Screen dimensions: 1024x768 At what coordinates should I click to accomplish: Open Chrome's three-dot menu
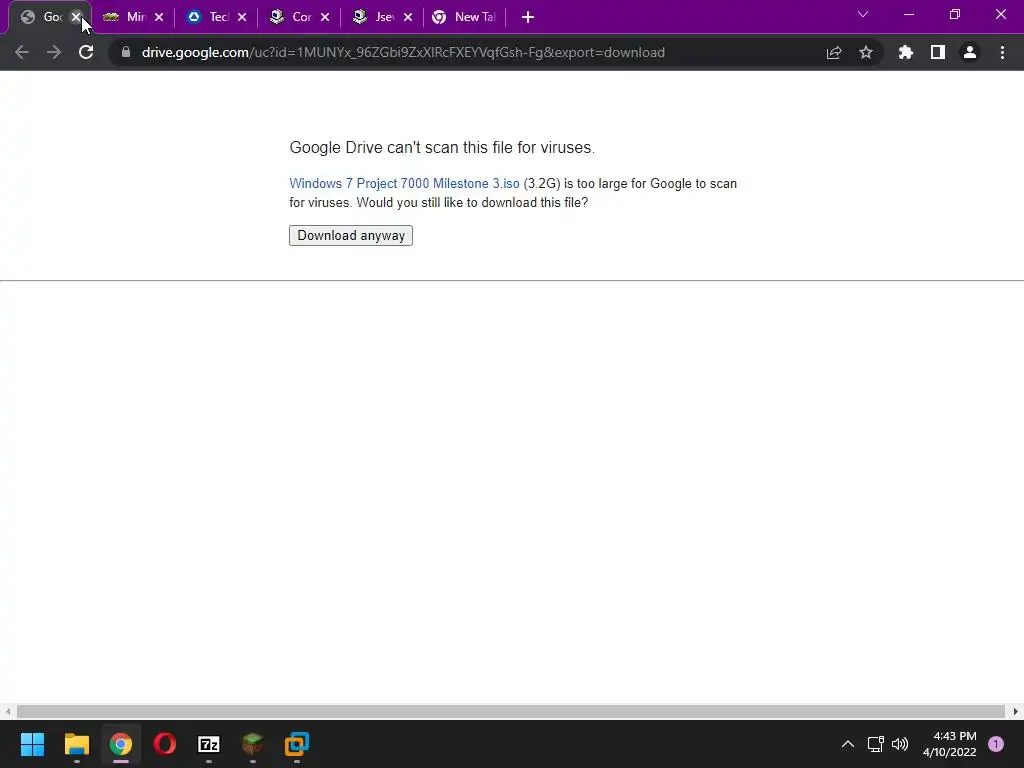point(1002,52)
